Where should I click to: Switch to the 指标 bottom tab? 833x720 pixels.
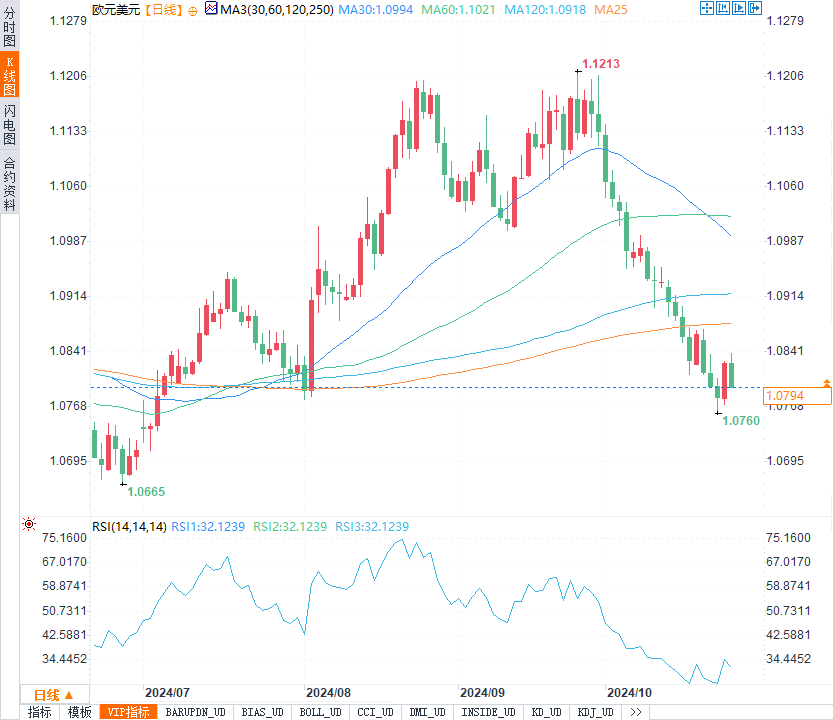[x=40, y=712]
